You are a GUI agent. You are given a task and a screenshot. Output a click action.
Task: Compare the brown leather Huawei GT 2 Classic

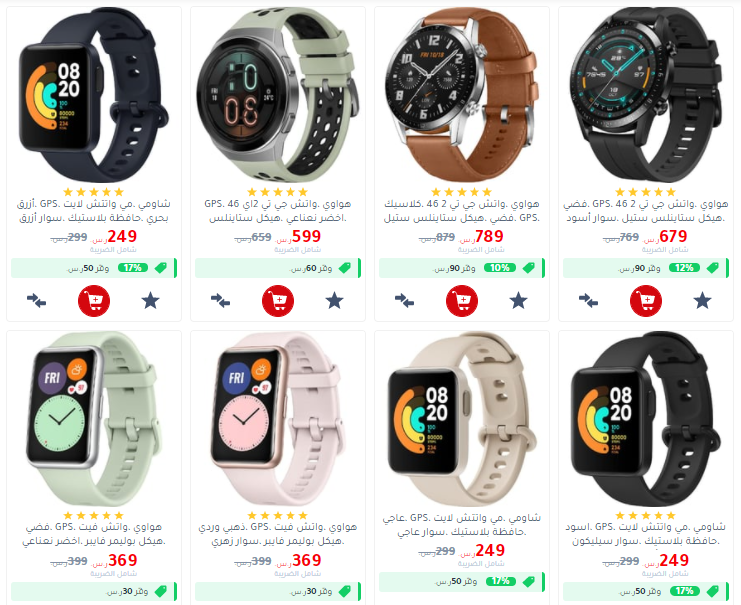coord(404,301)
